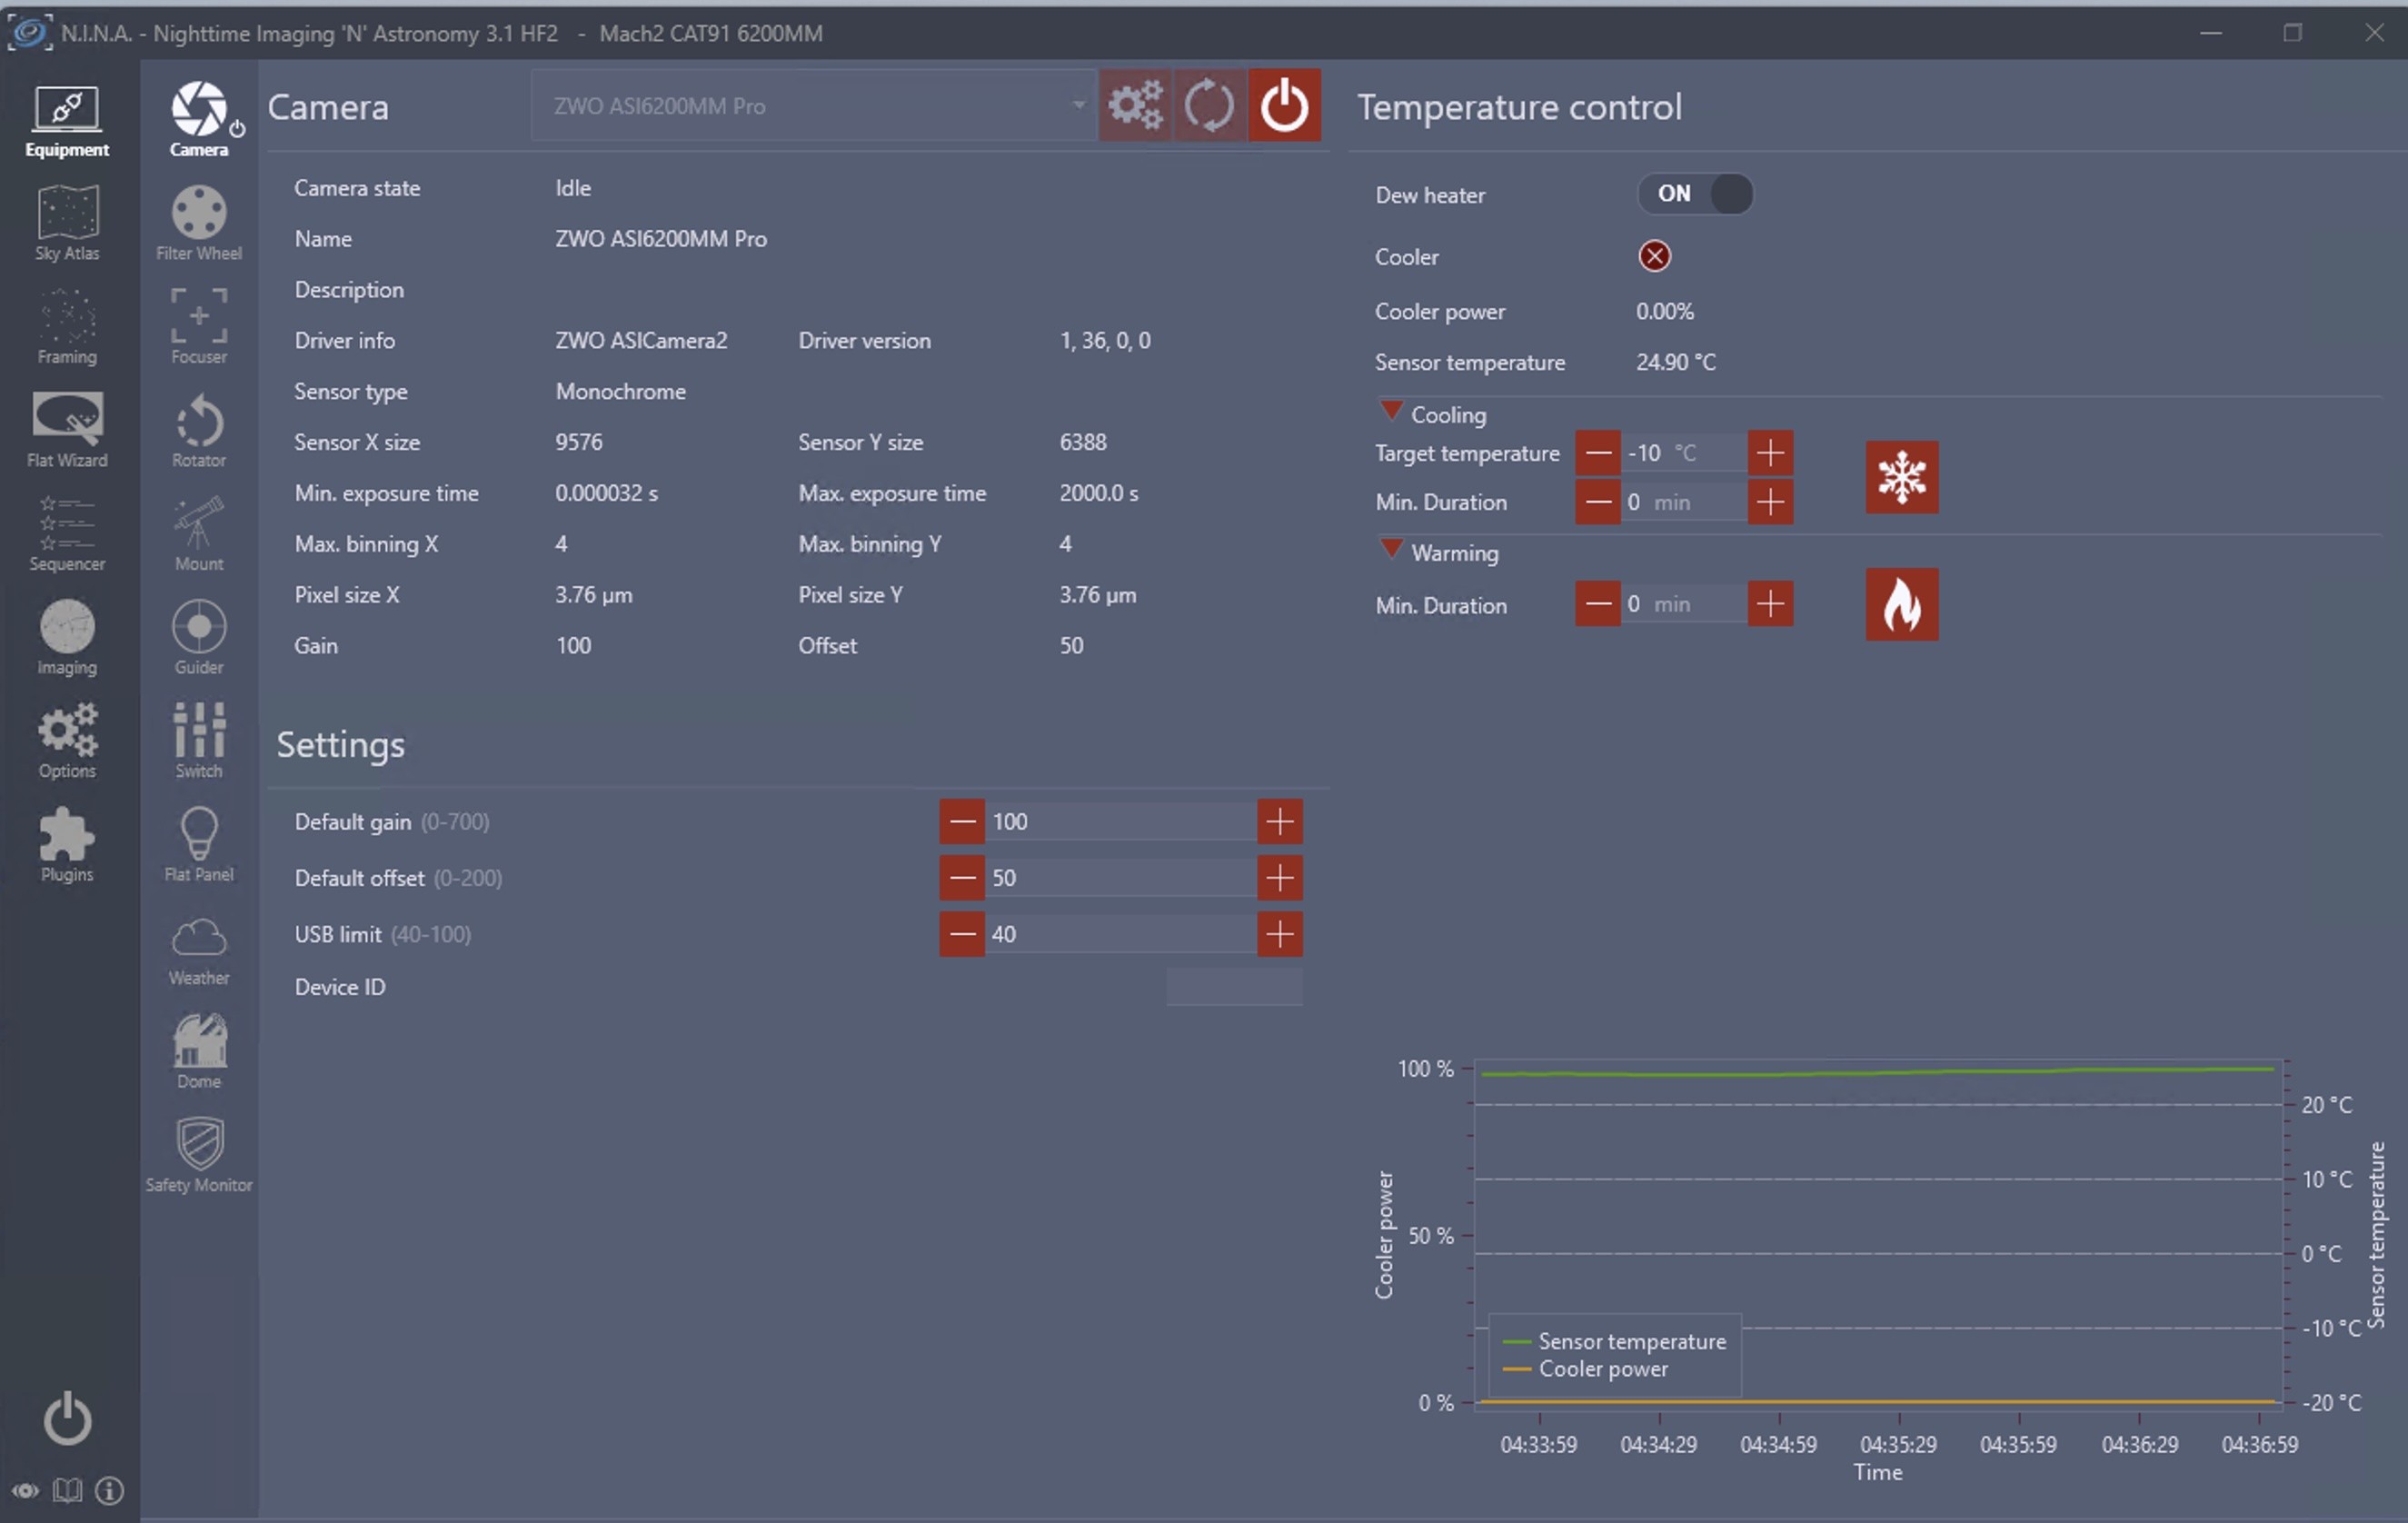Click the Default gain input field

click(x=1121, y=822)
